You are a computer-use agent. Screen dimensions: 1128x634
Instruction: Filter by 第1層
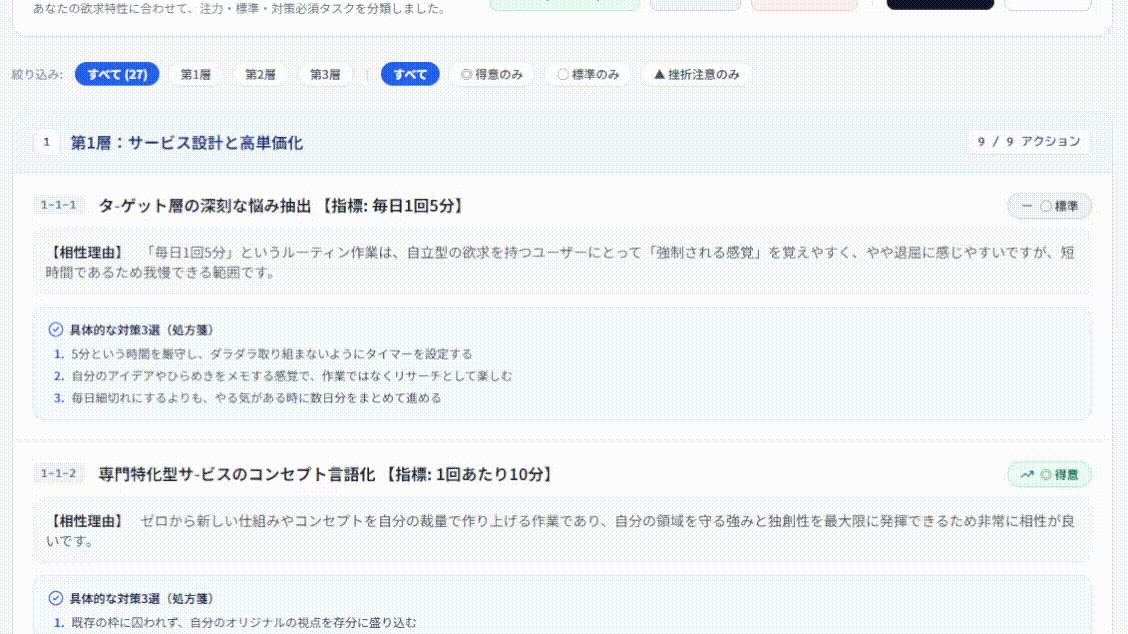tap(195, 74)
